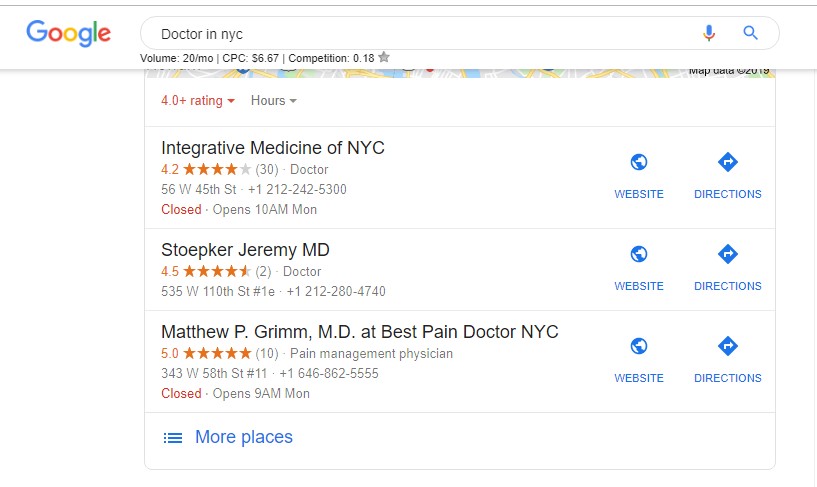Click the blue search magnifier icon

point(751,33)
